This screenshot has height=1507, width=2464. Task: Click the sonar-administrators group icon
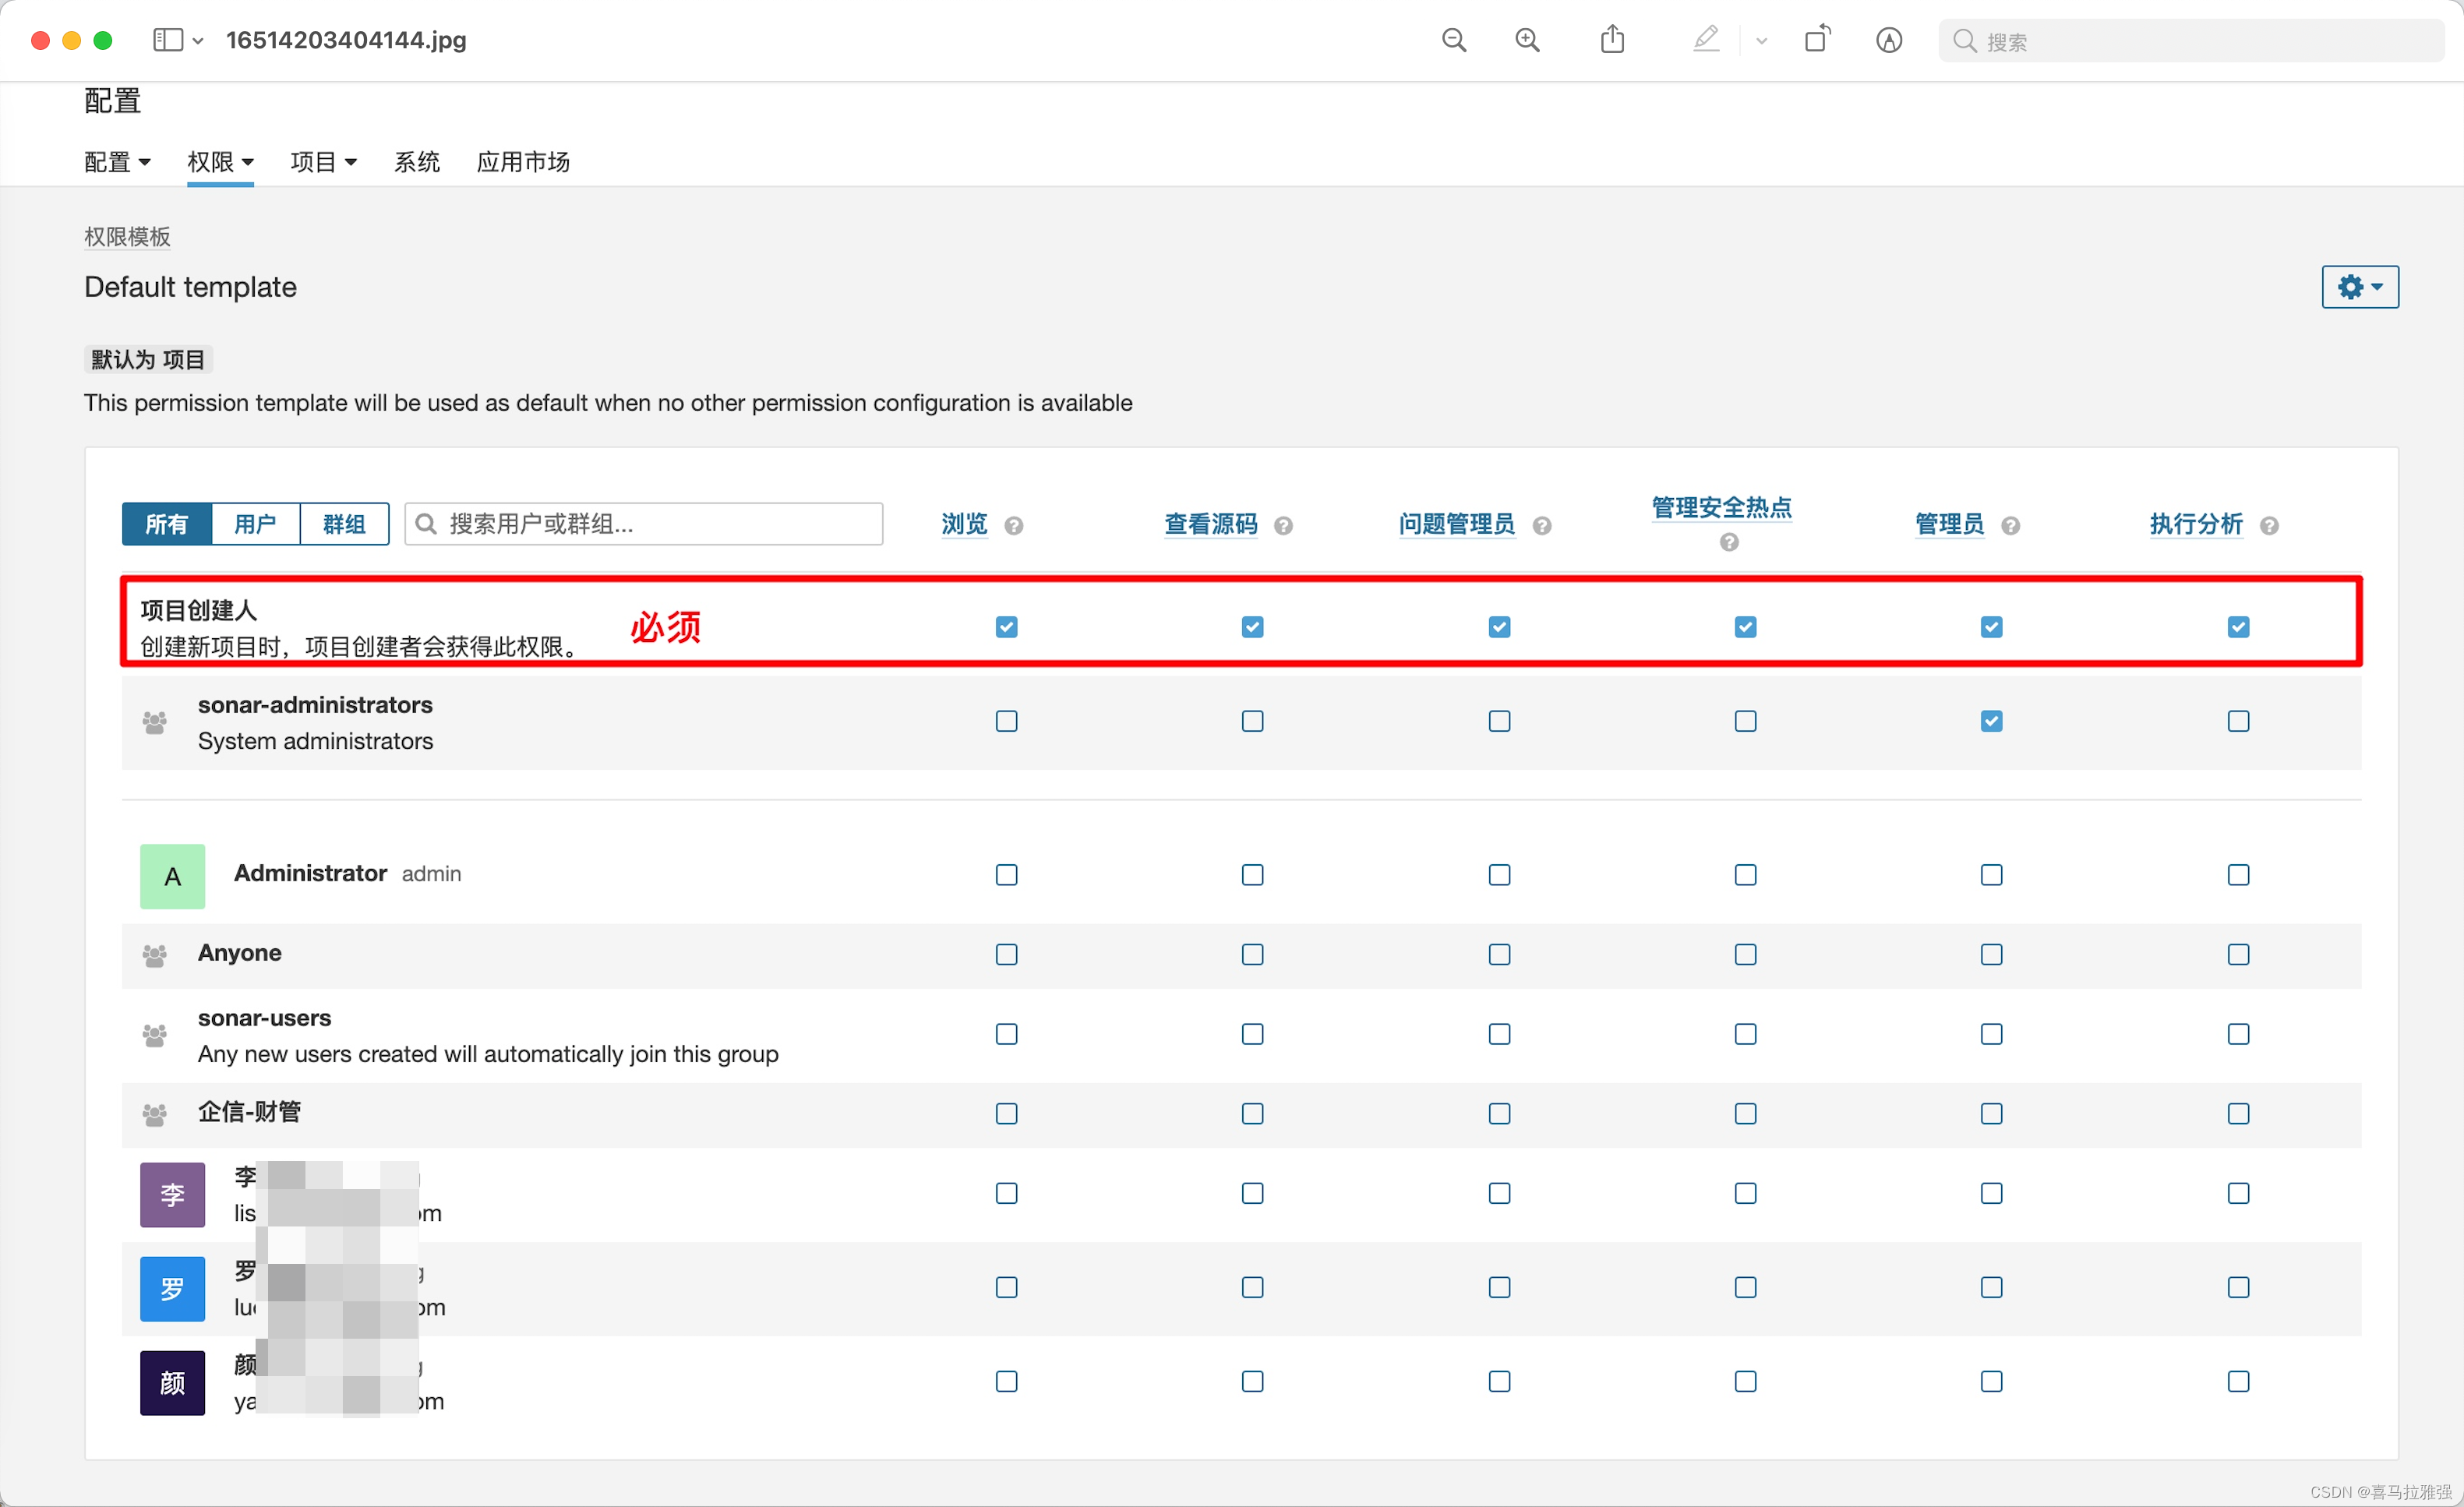pos(154,722)
